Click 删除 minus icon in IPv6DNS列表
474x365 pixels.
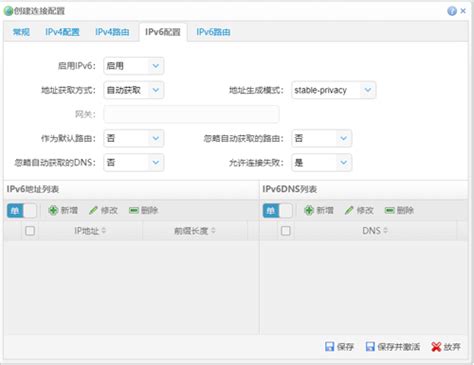pyautogui.click(x=389, y=210)
